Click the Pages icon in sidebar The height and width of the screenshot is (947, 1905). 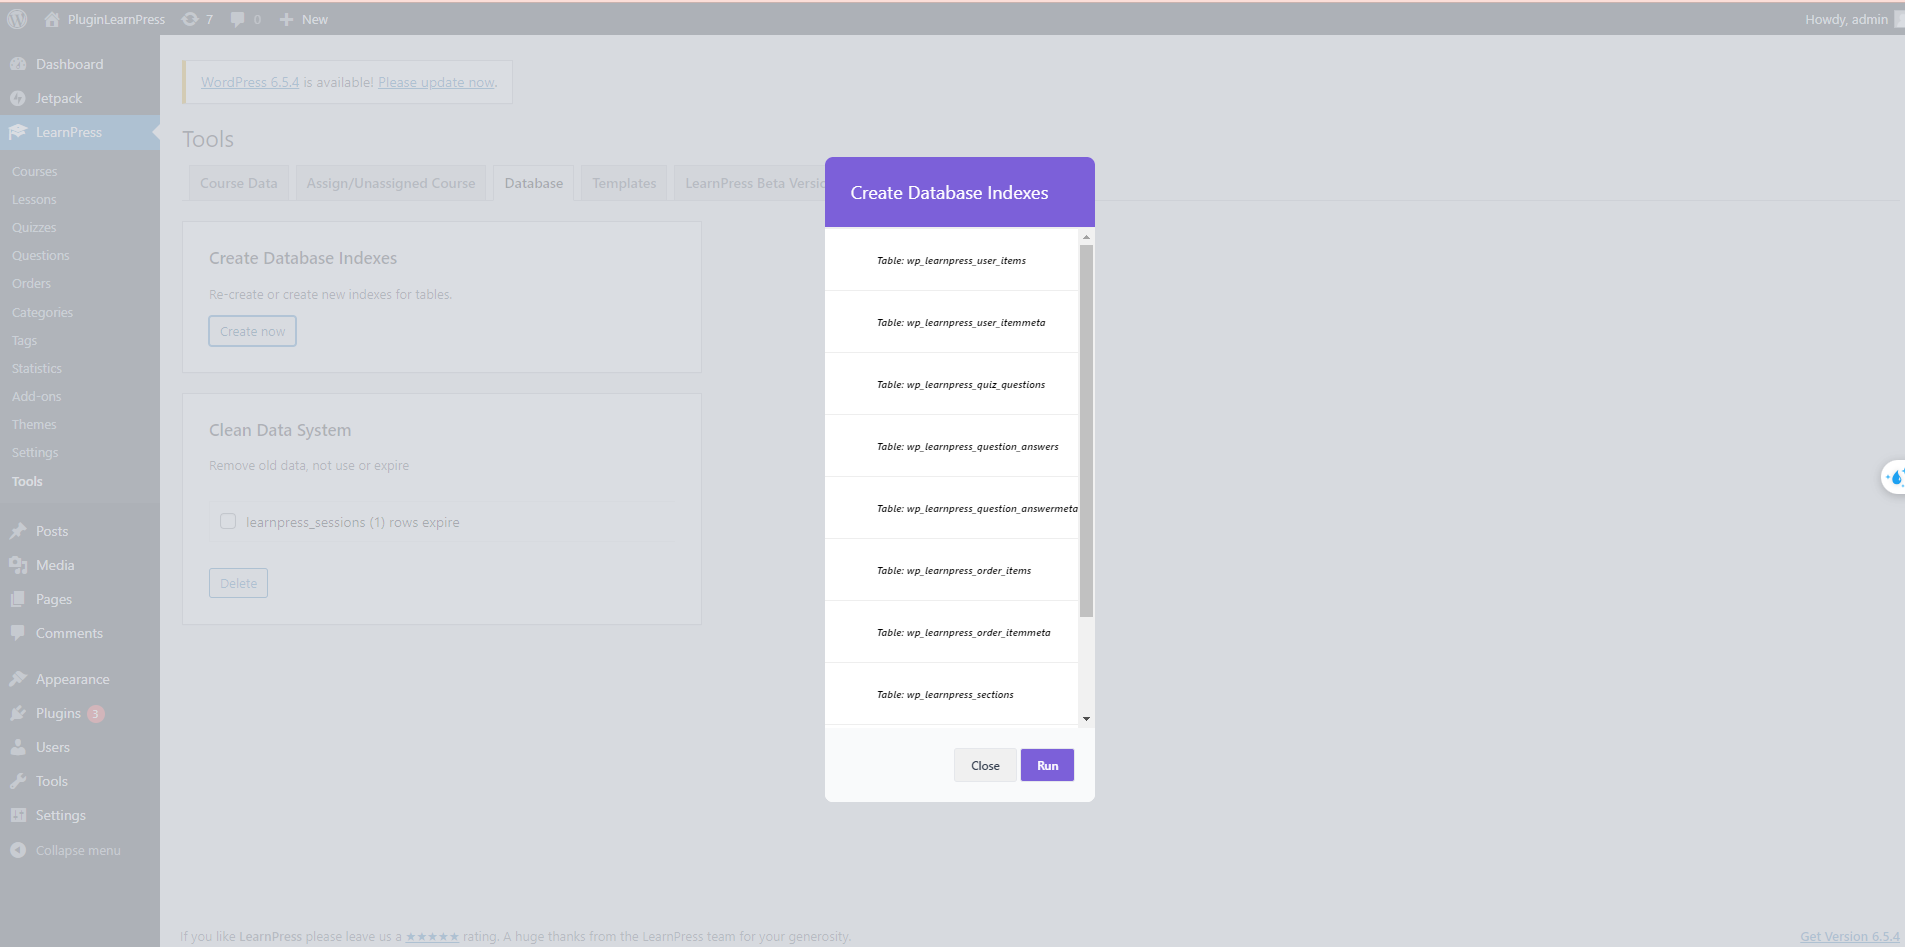pyautogui.click(x=18, y=599)
